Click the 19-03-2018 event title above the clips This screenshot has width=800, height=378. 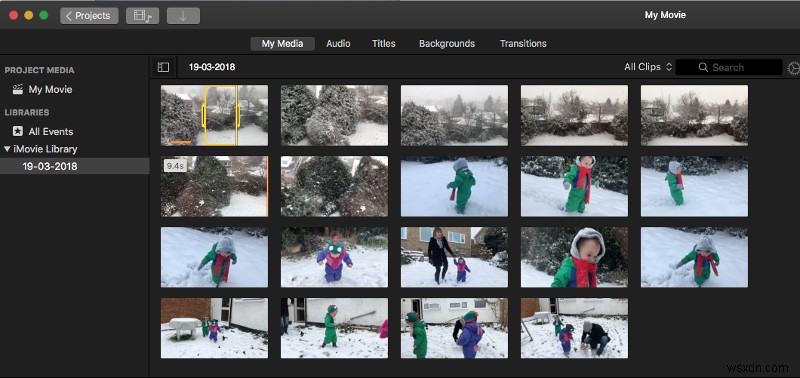(x=212, y=67)
